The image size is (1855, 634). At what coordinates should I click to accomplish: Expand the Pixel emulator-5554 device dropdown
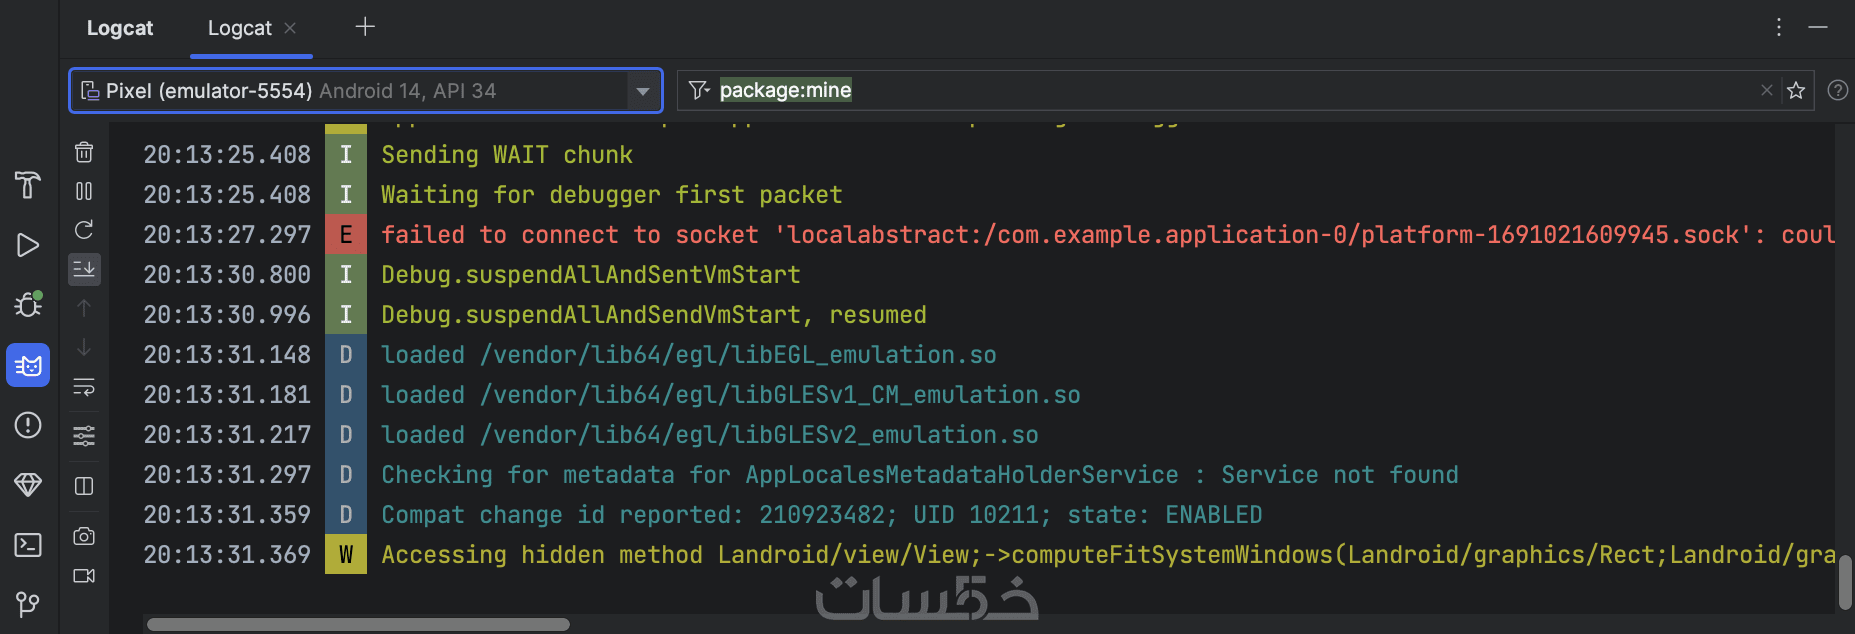click(643, 91)
